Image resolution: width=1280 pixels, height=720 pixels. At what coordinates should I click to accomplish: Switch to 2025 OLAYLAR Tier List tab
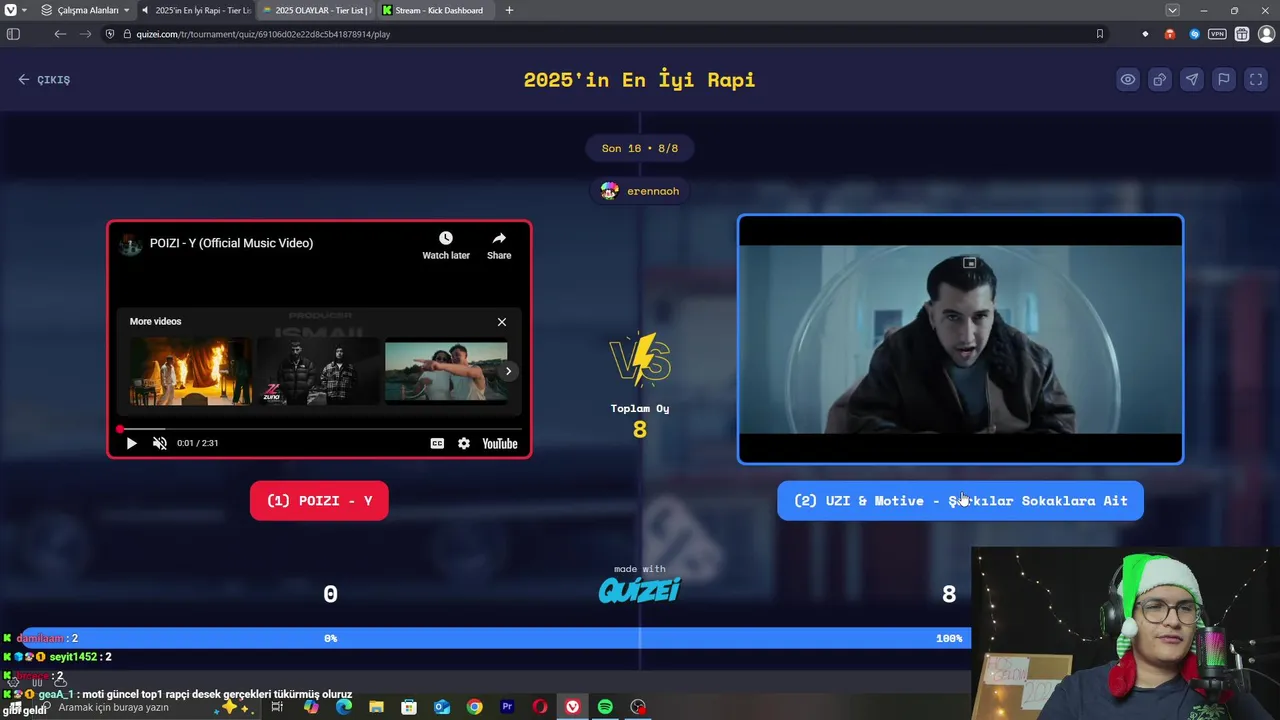tap(316, 10)
